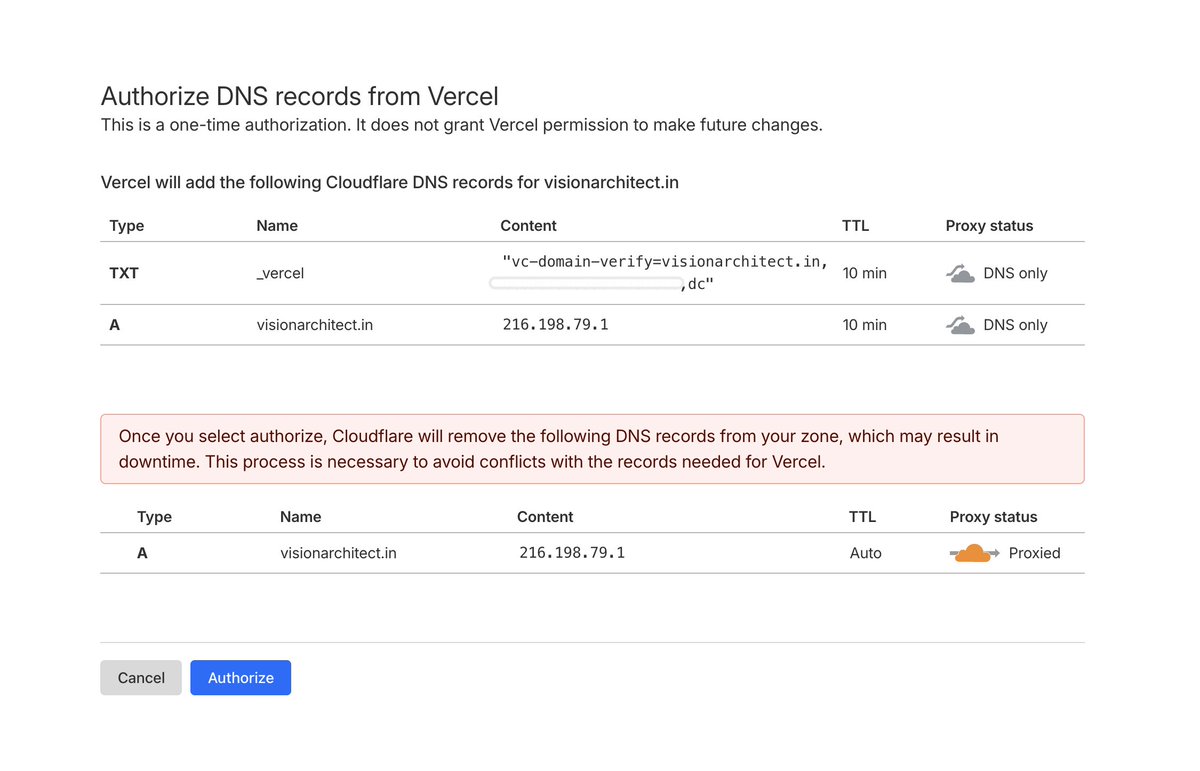The width and height of the screenshot is (1200, 771).
Task: Select the "_vercel" name cell
Action: coord(280,273)
